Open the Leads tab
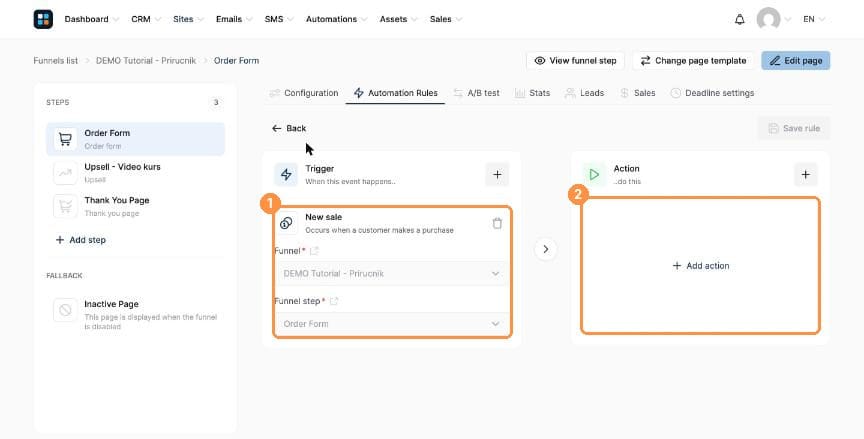Viewport: 864px width, 439px height. point(585,93)
